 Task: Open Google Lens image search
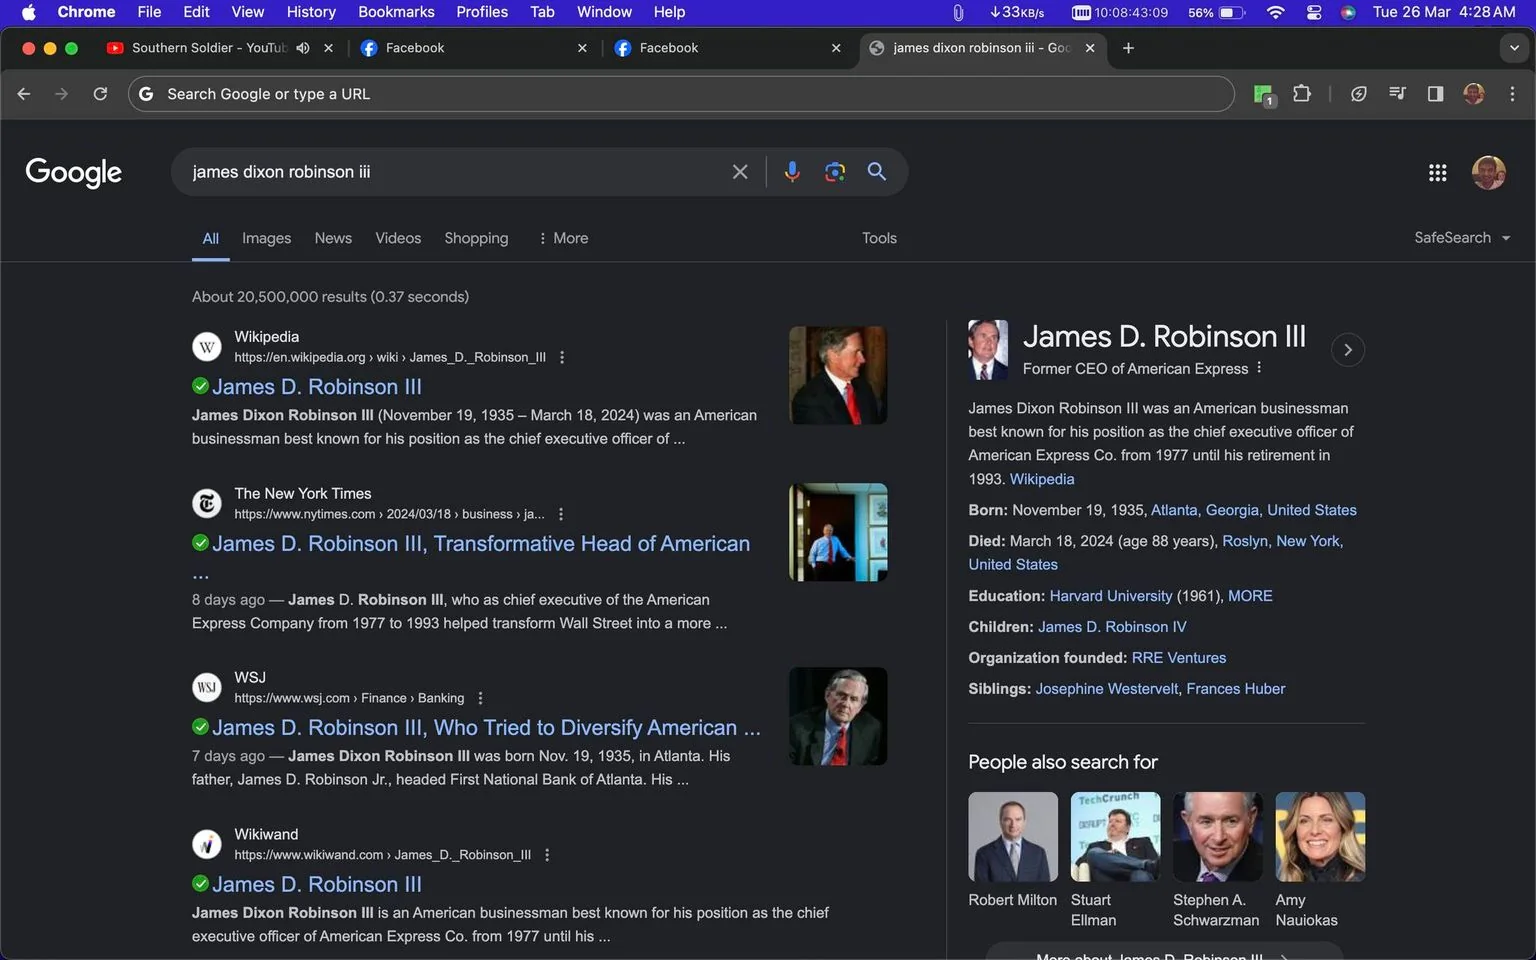click(x=835, y=172)
